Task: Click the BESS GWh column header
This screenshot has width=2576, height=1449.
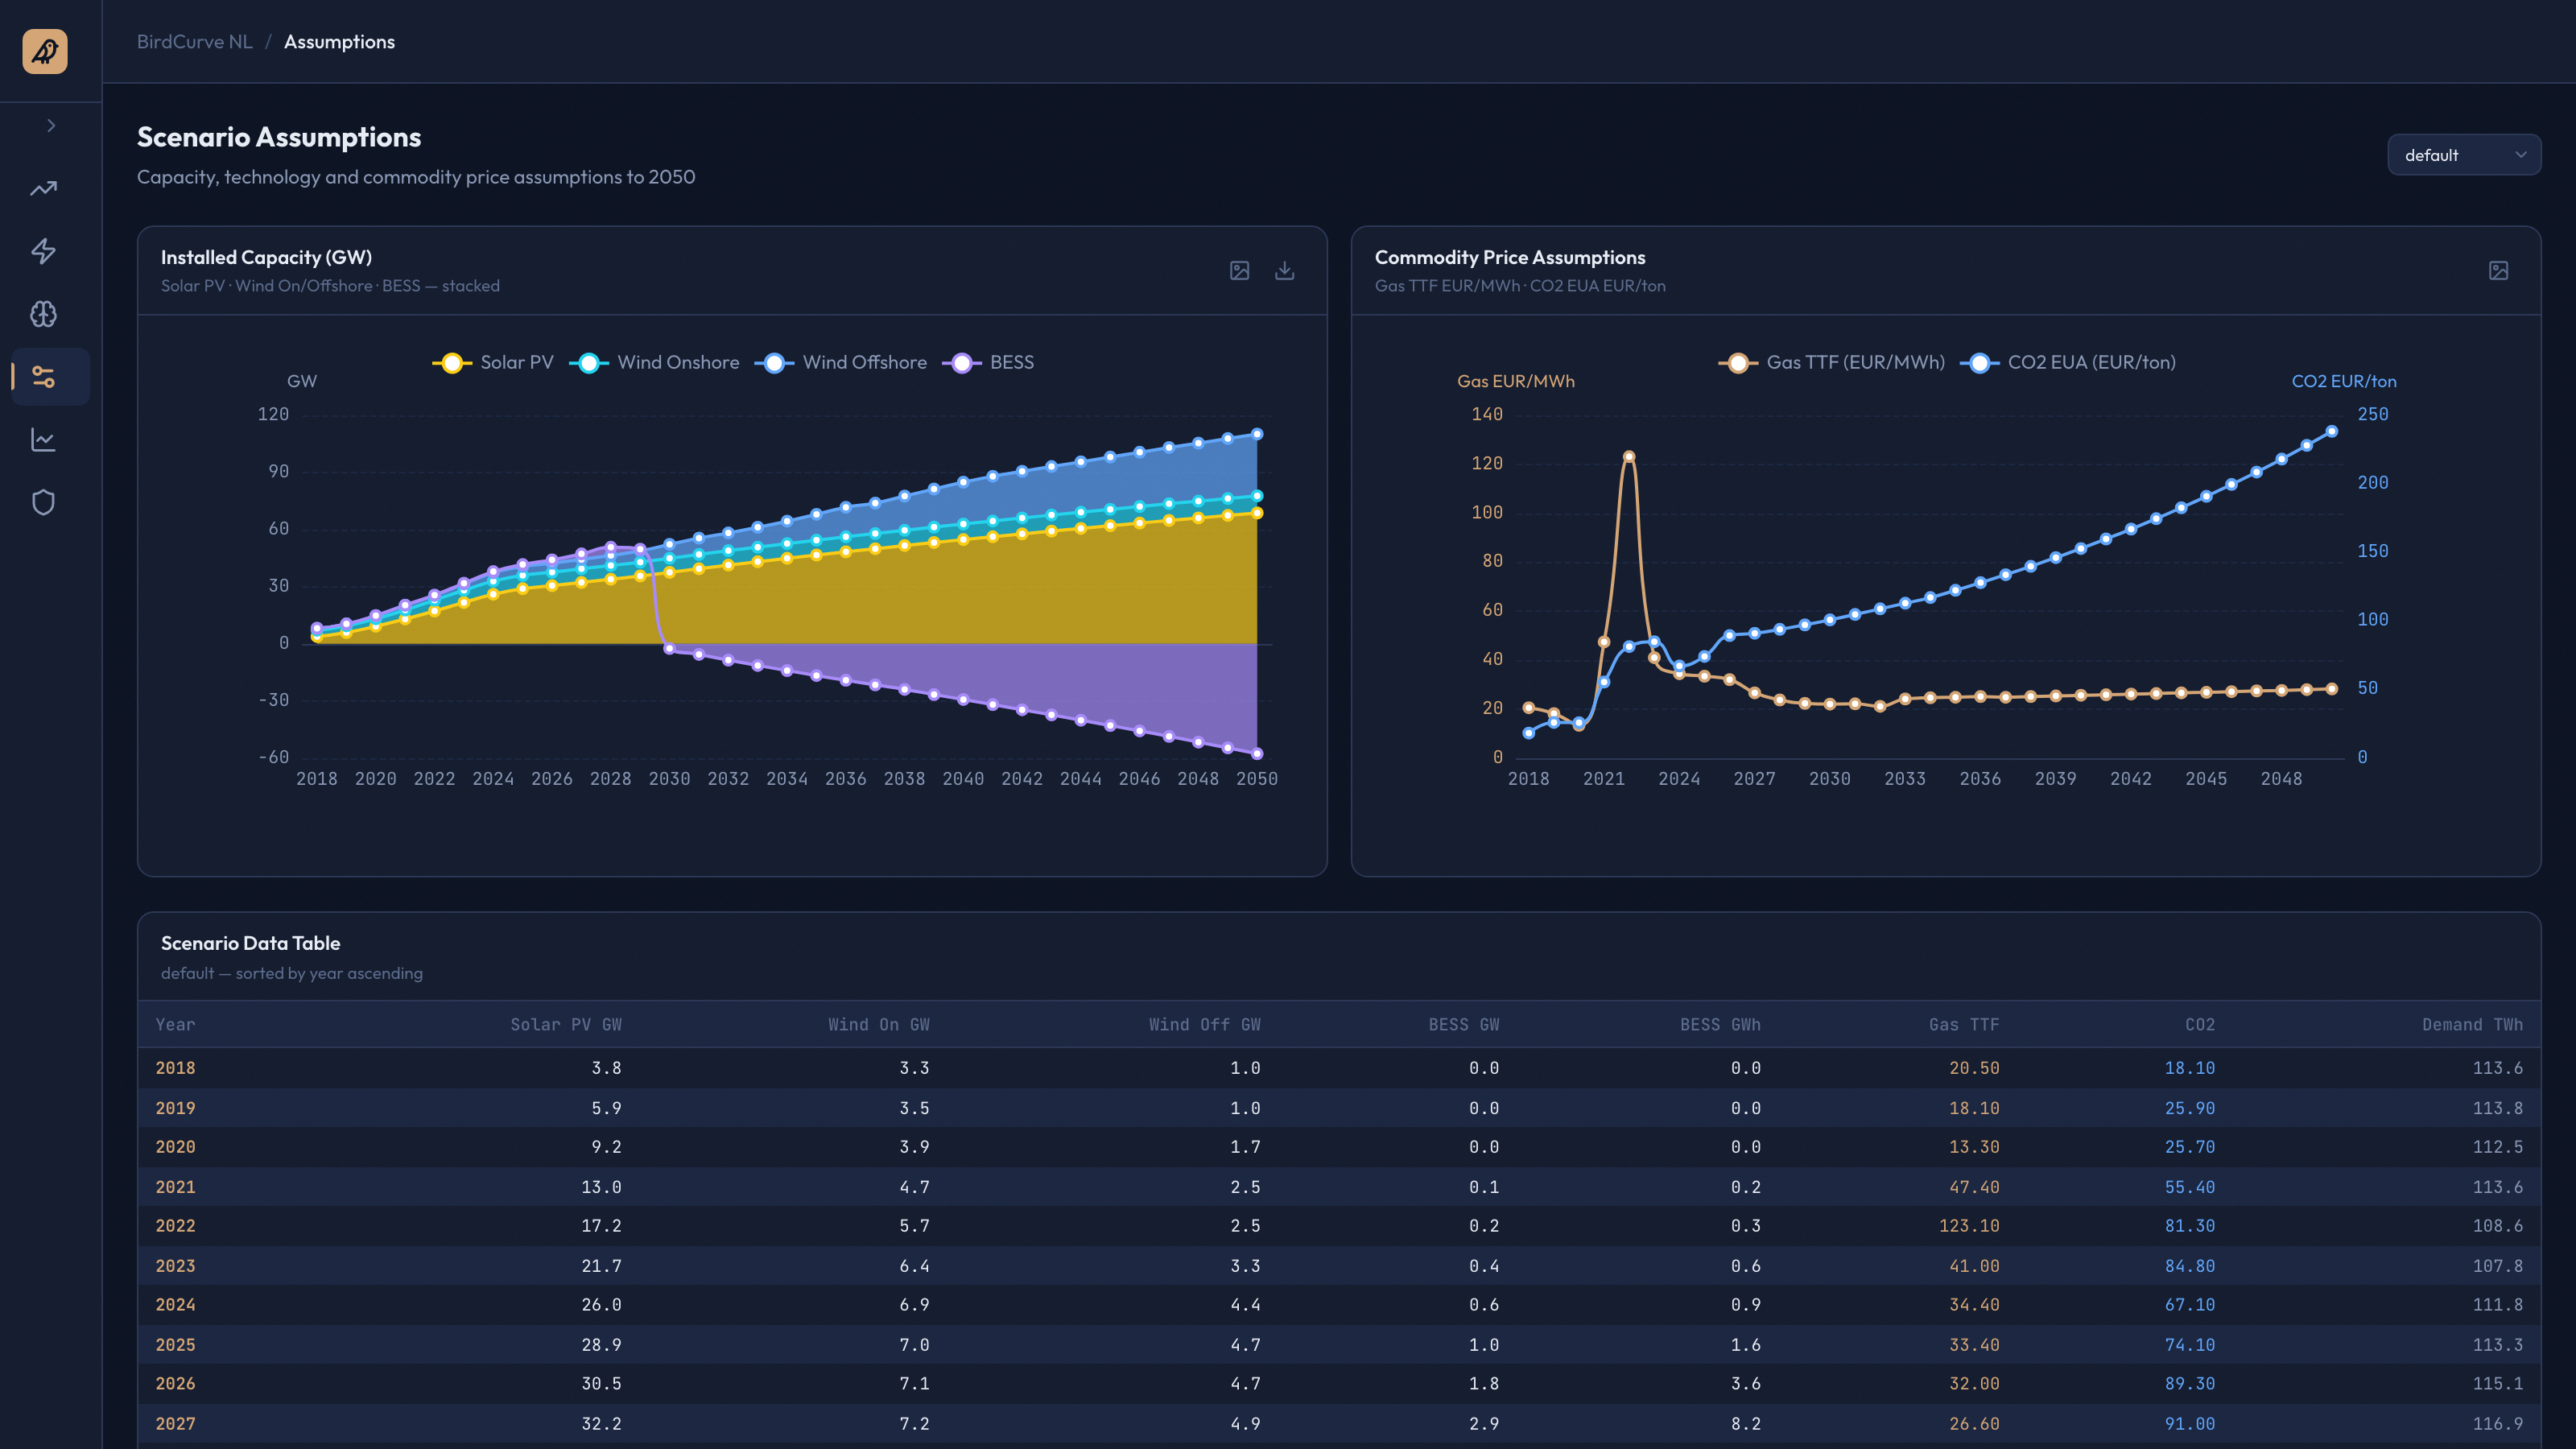Action: pos(1720,1024)
